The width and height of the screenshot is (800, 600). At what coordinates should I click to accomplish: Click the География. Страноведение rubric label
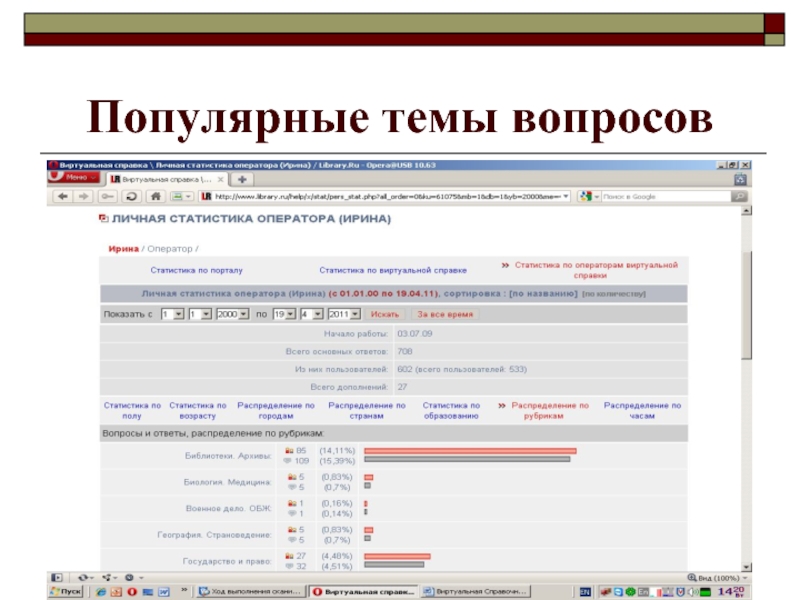click(214, 535)
